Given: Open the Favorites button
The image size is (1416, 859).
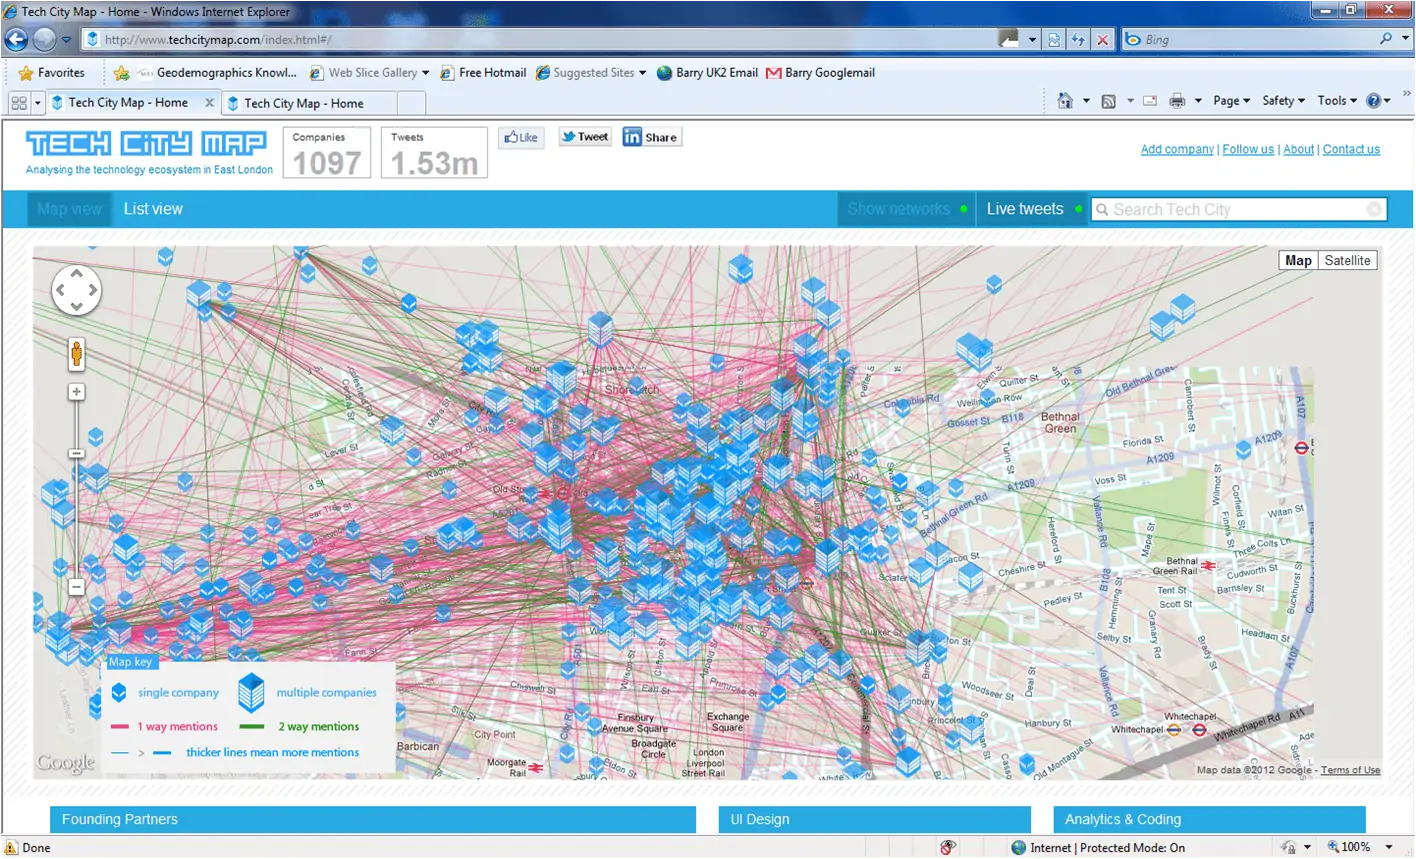Looking at the screenshot, I should [51, 73].
